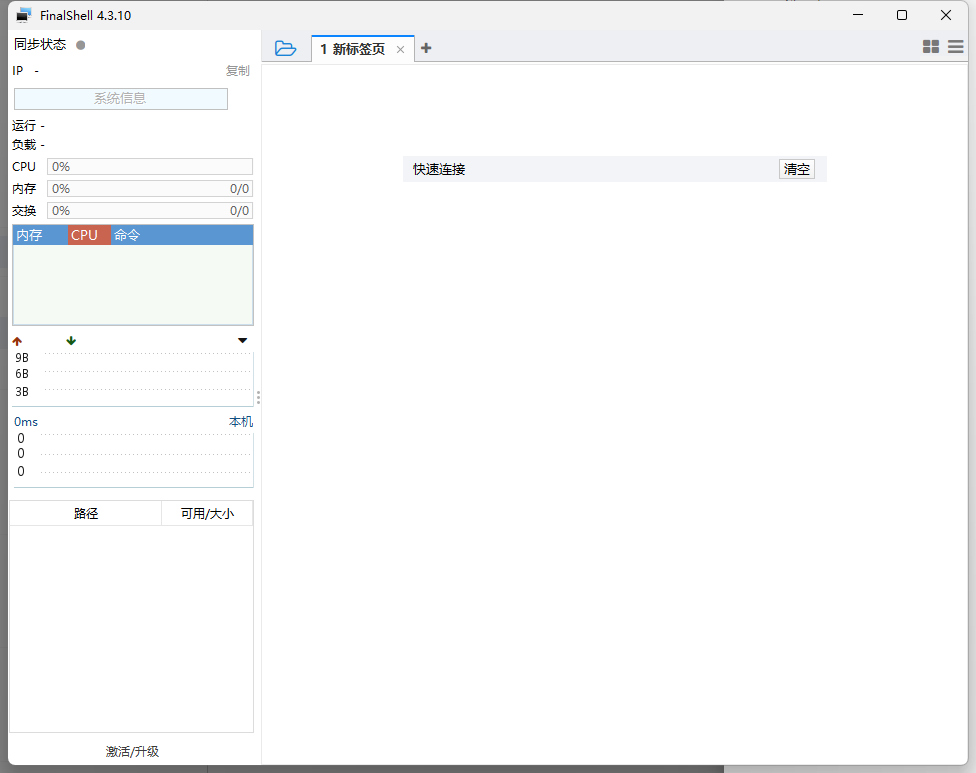Click the 路径 column header

click(x=86, y=514)
